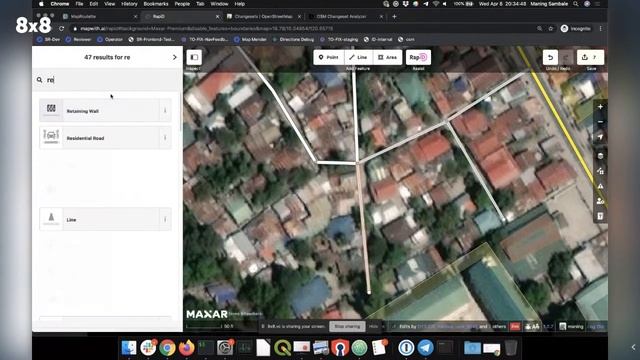Image resolution: width=640 pixels, height=360 pixels.
Task: Open Firefox from the Dock
Action: coord(187,348)
